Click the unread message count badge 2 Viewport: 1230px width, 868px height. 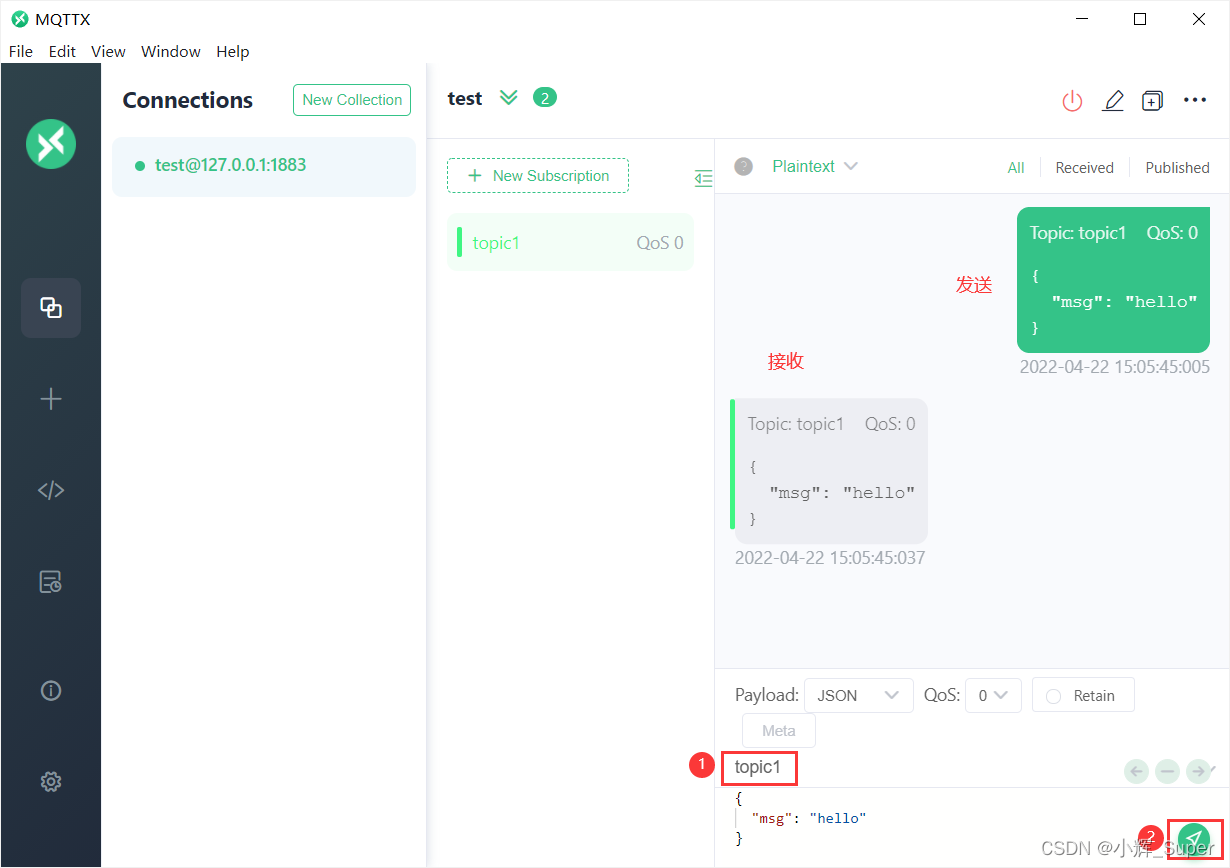[x=545, y=97]
